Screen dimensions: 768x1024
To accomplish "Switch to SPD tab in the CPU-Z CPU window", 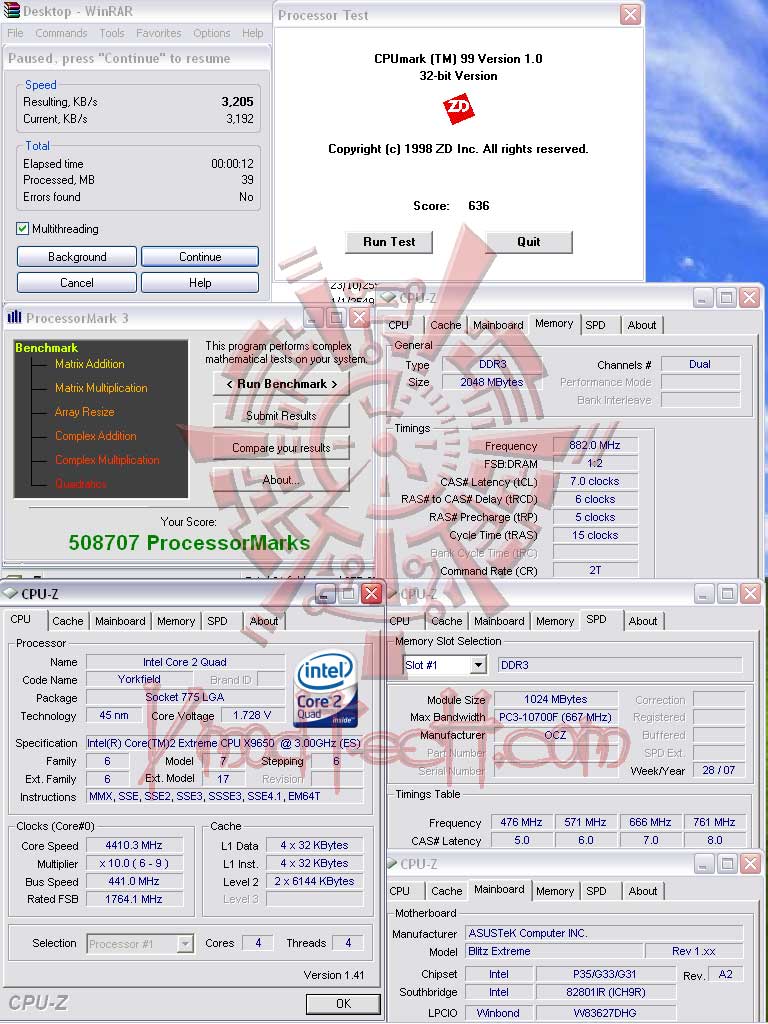I will (x=217, y=621).
